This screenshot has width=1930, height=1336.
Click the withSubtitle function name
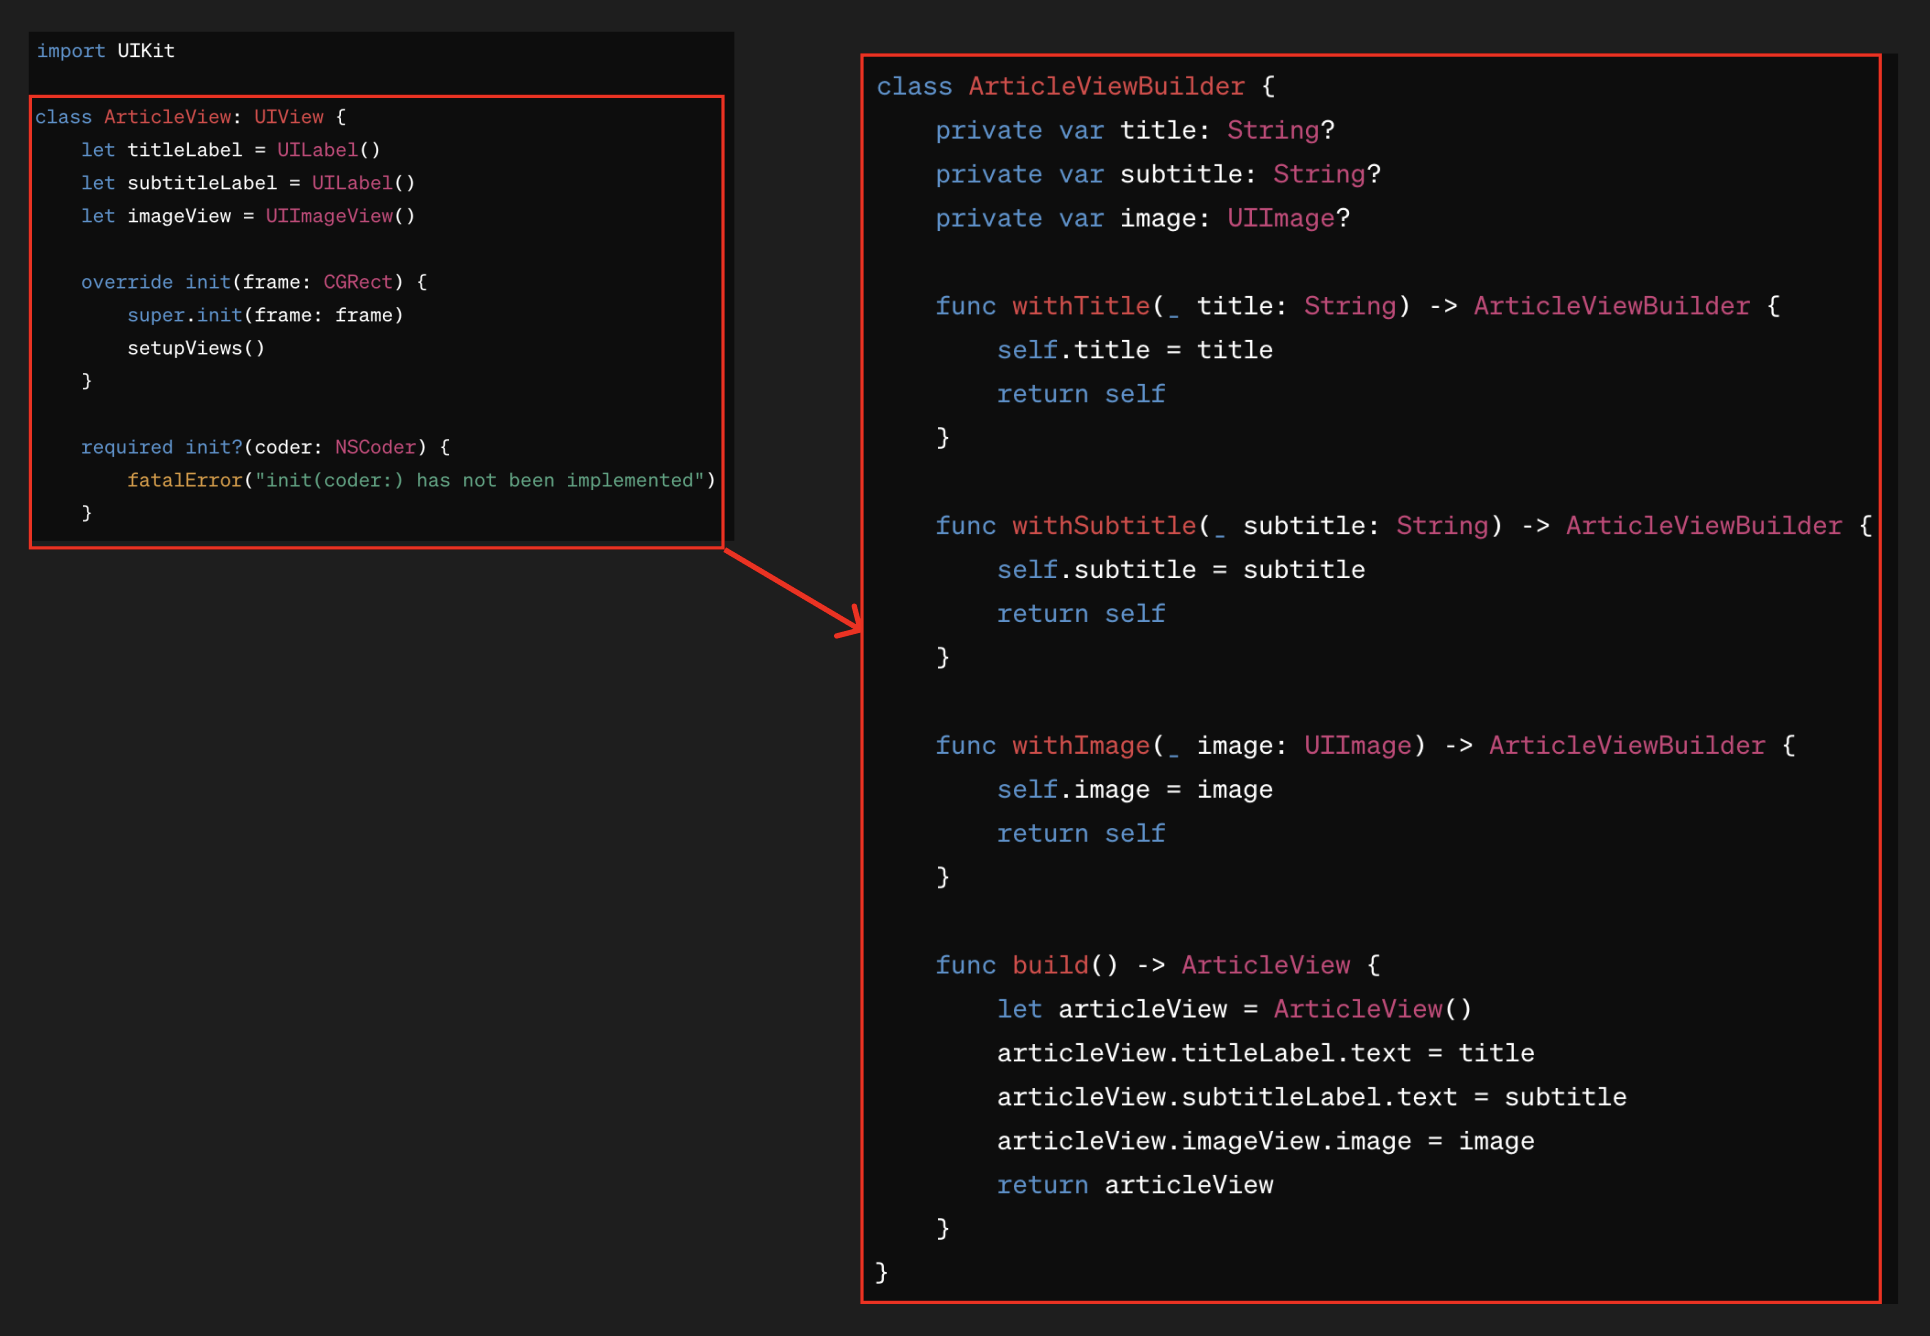click(1103, 526)
